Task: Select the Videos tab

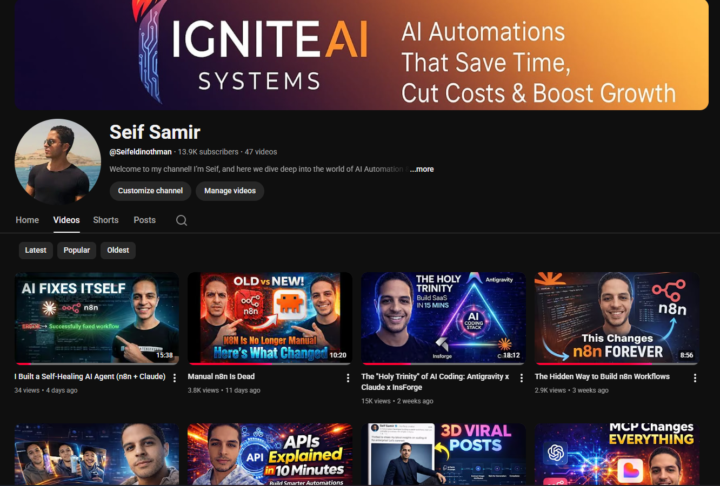Action: click(66, 220)
